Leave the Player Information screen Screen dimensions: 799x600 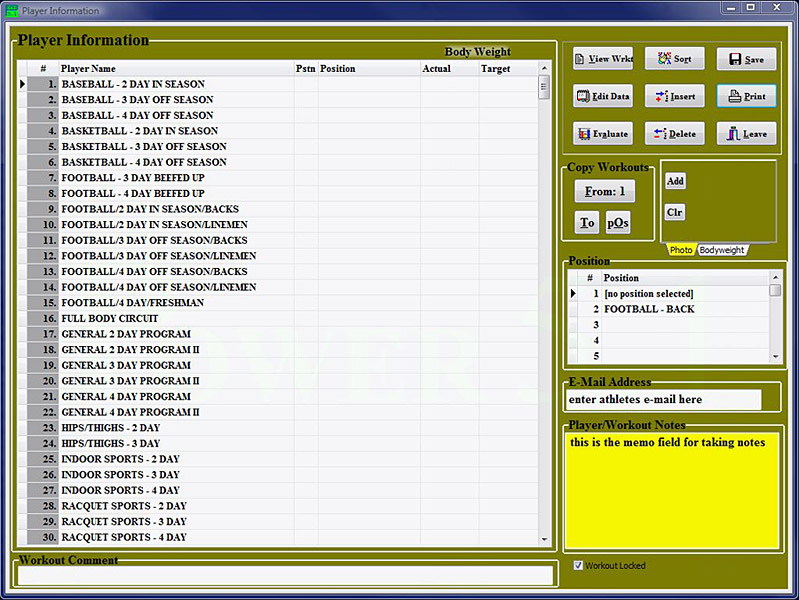tap(746, 134)
